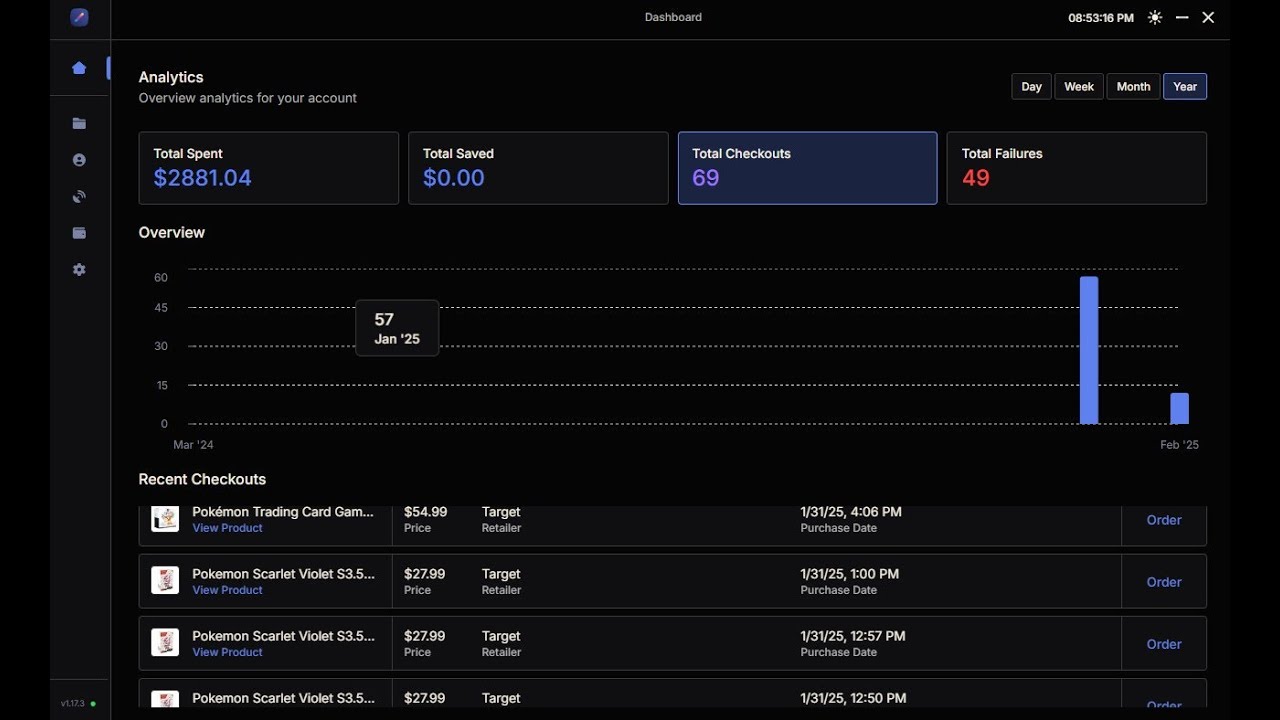The image size is (1280, 720).
Task: Close the Dashboard window
Action: (1208, 18)
